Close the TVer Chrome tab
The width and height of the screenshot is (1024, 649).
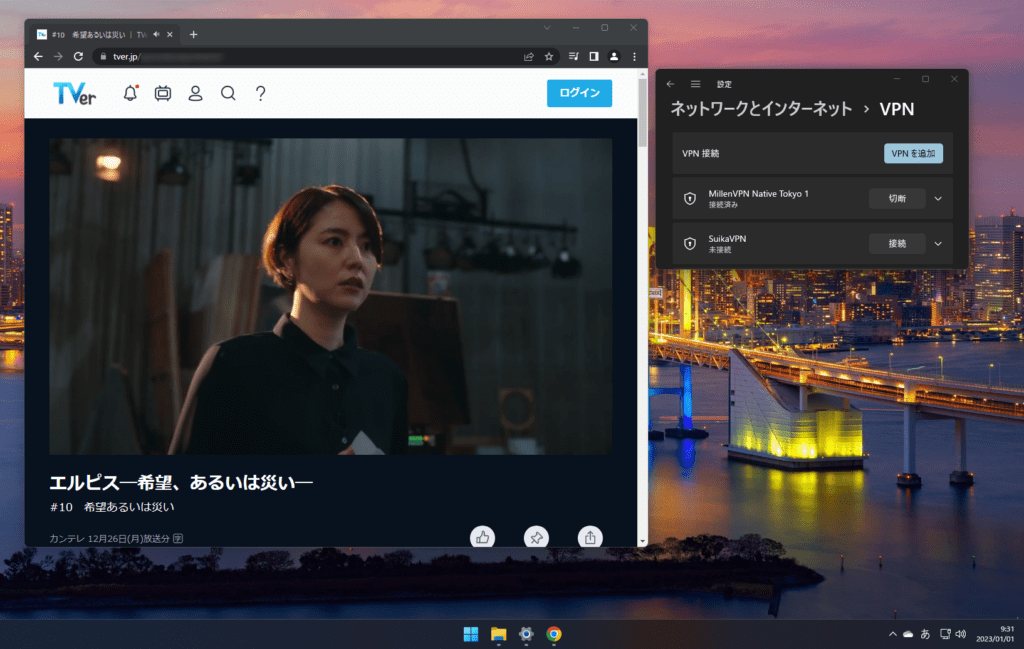click(x=170, y=35)
